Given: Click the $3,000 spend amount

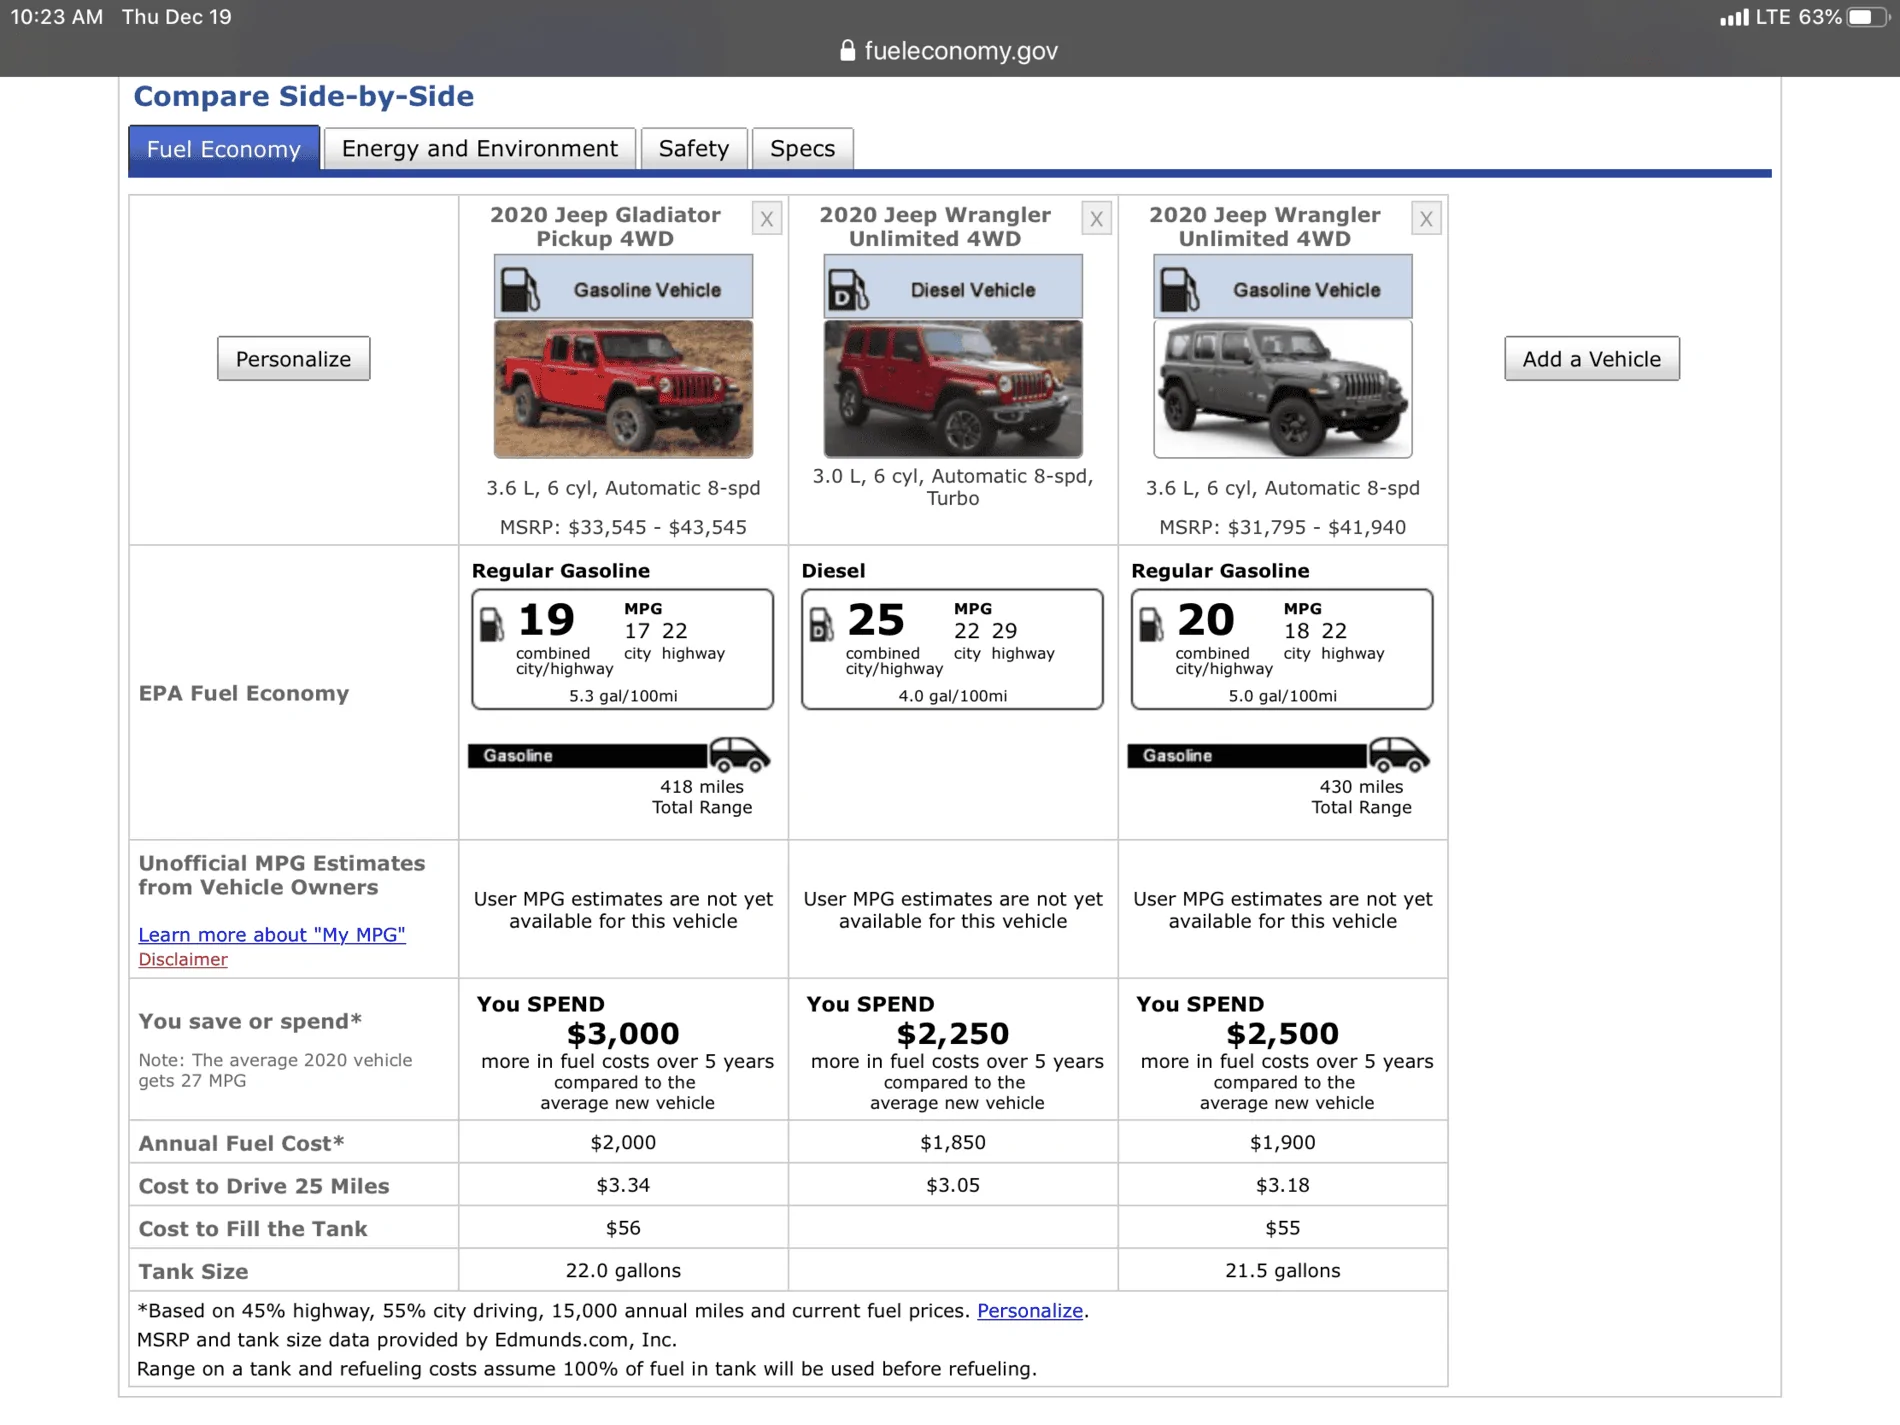Looking at the screenshot, I should point(623,1033).
